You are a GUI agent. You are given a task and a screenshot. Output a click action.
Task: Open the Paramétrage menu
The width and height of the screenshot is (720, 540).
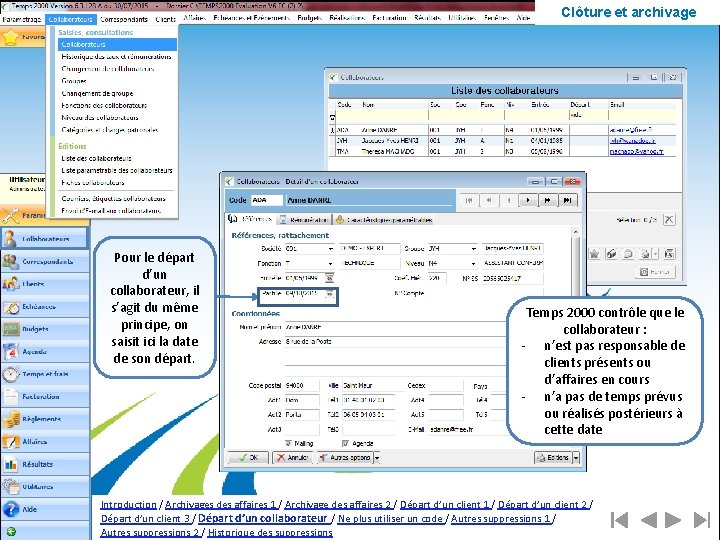coord(22,19)
